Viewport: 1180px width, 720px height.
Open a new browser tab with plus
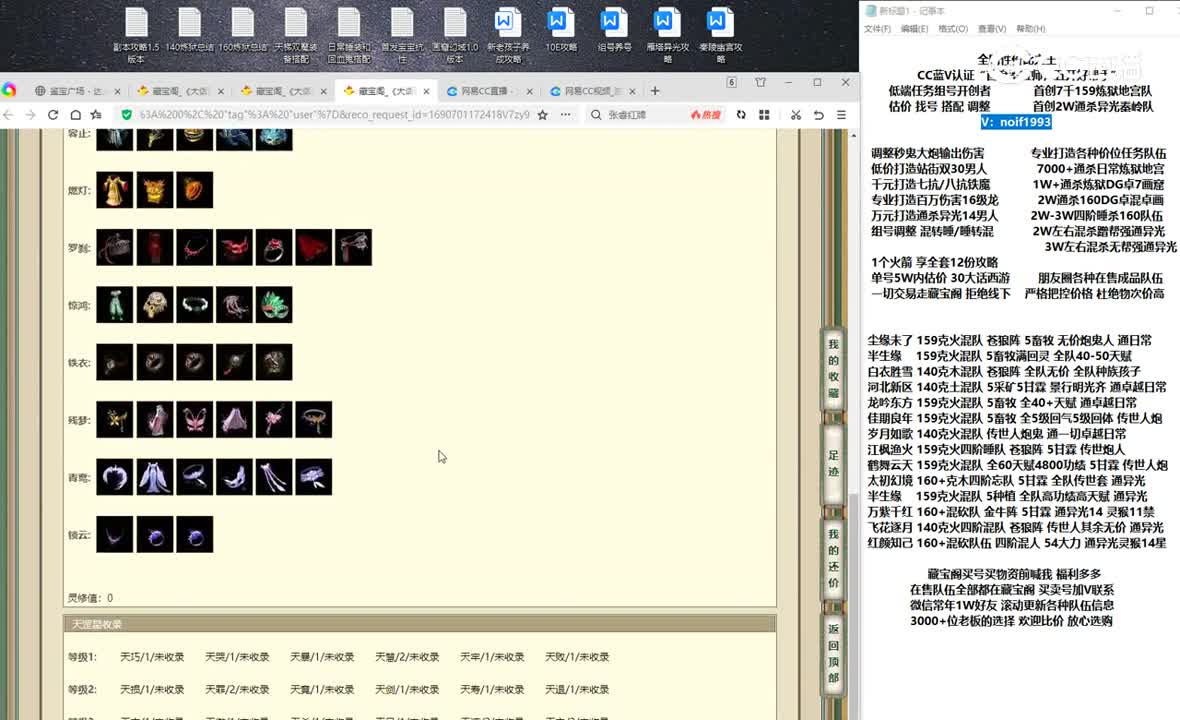(x=655, y=91)
